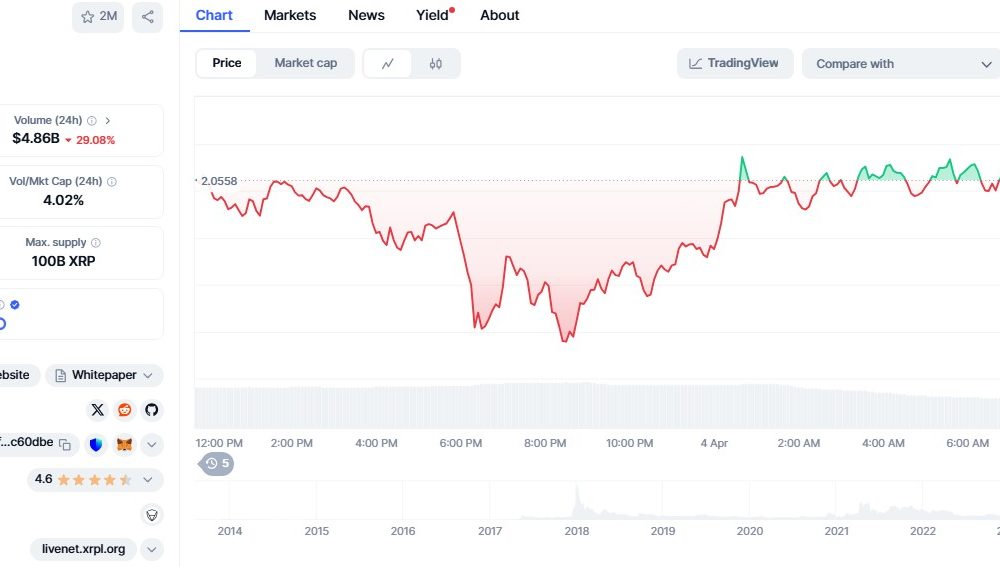Image resolution: width=1000 pixels, height=567 pixels.
Task: Open the News tab
Action: point(366,15)
